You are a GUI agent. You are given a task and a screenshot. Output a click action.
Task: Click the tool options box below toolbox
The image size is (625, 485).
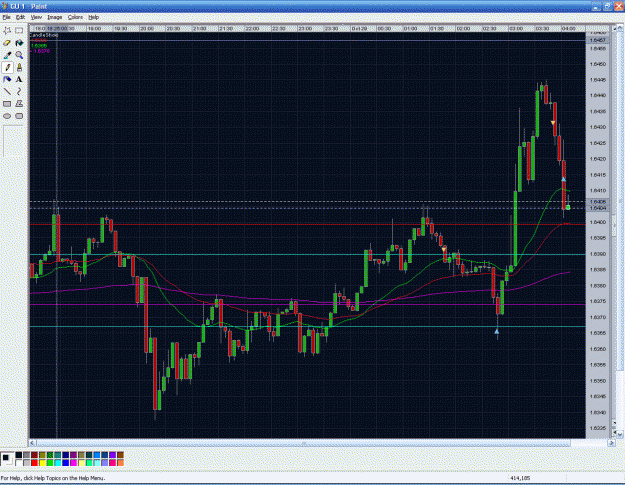13,141
